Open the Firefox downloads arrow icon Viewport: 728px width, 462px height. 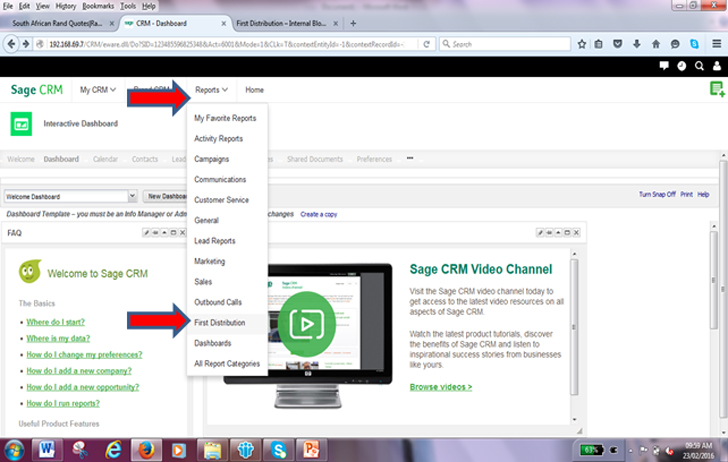[x=637, y=44]
